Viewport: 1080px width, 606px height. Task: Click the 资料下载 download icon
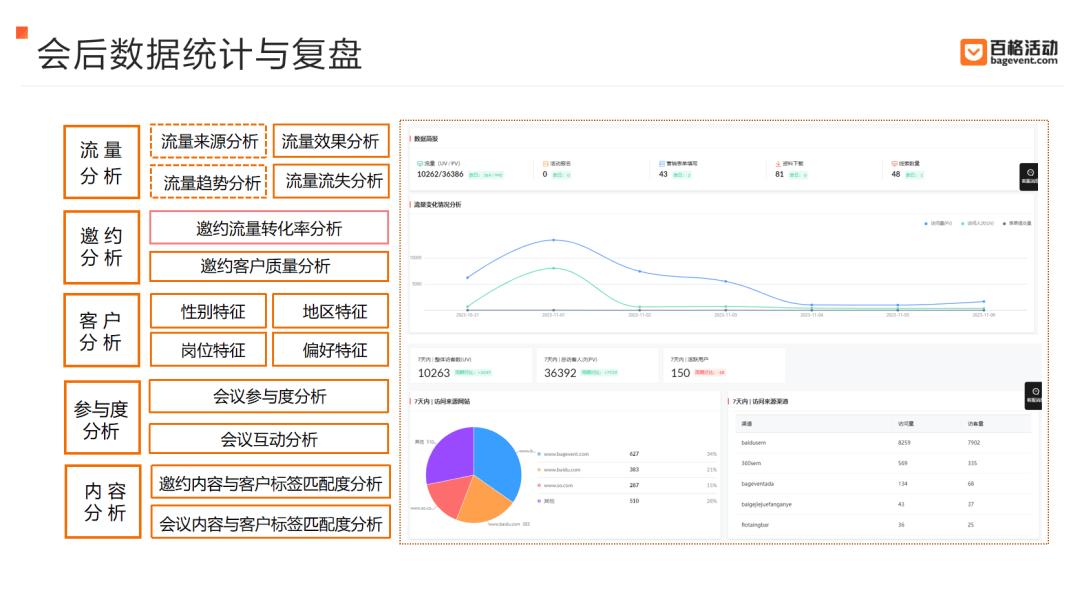pos(778,164)
